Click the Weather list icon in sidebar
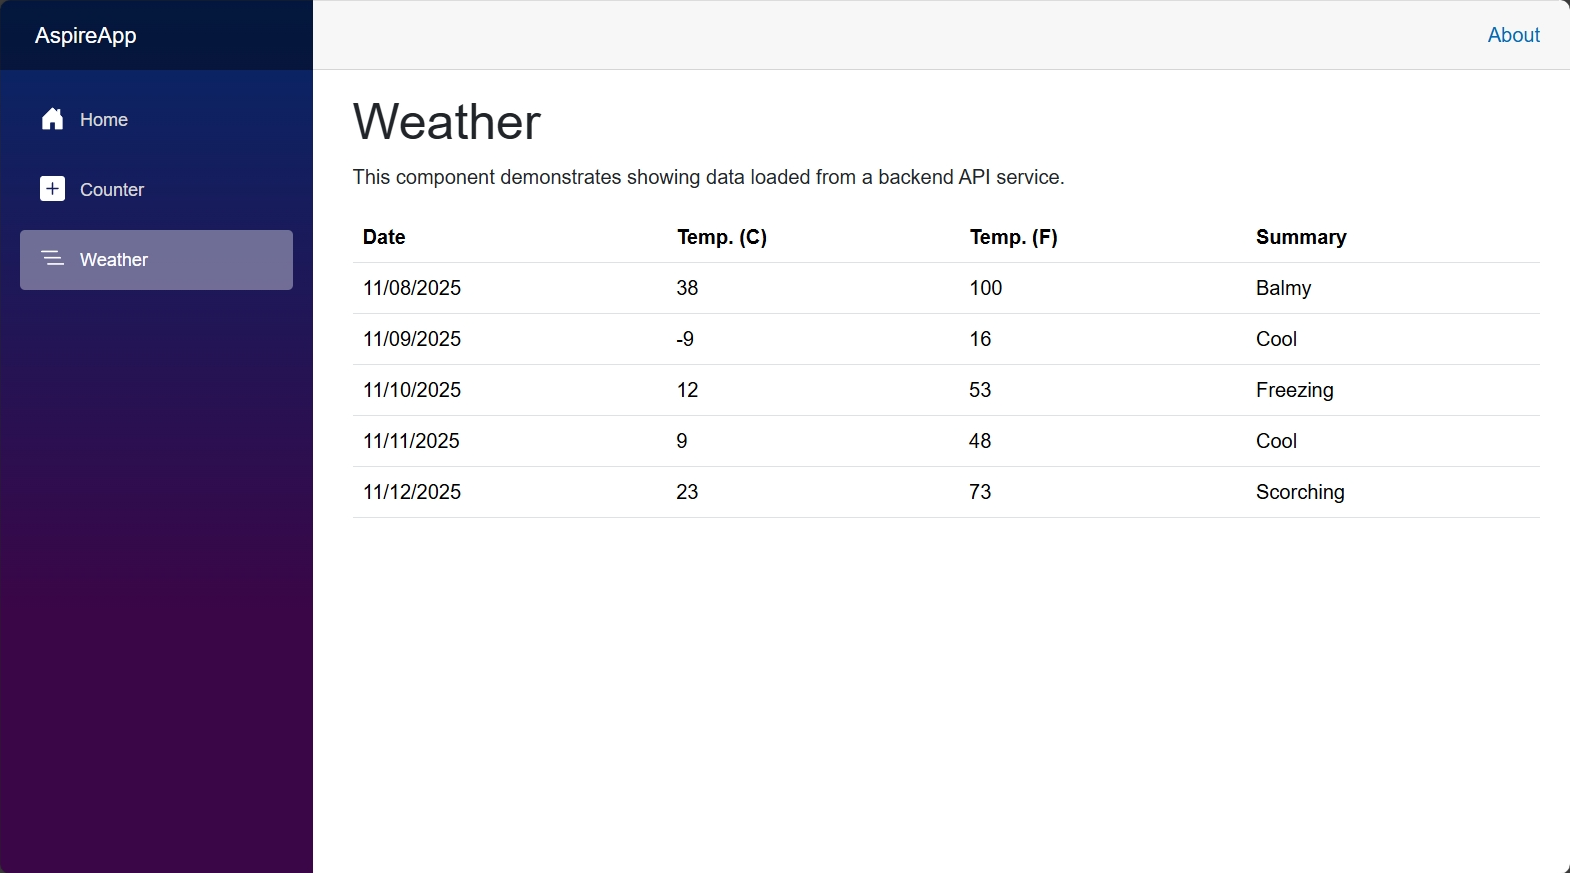Viewport: 1570px width, 873px height. 53,259
